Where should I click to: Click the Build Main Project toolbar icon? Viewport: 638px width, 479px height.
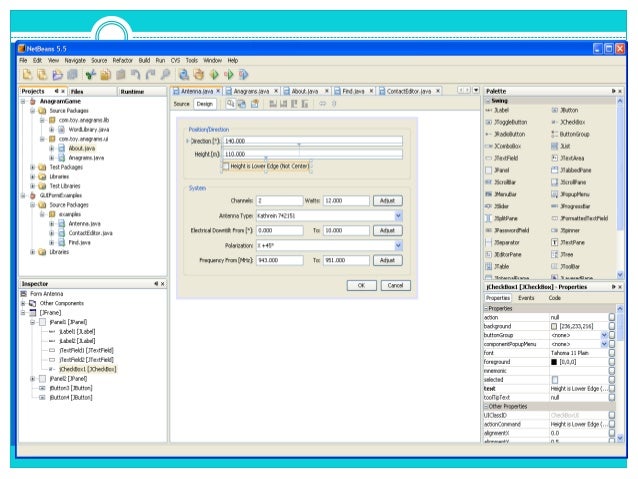coord(184,74)
